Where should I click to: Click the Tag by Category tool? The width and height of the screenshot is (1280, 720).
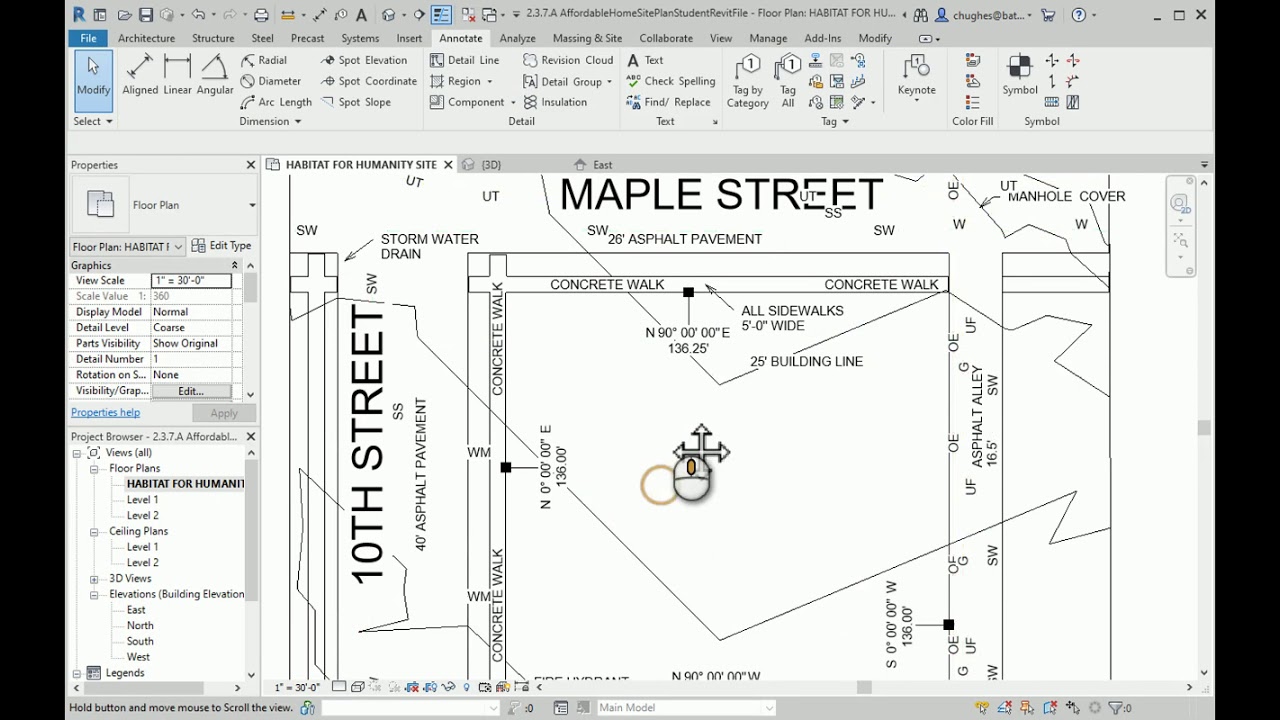(747, 81)
